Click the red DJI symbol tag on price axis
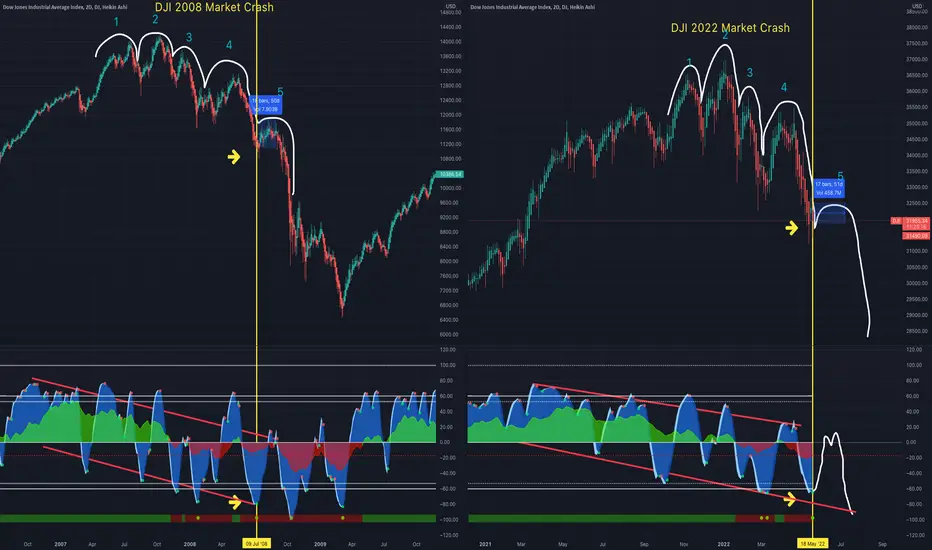The image size is (932, 550). point(896,221)
